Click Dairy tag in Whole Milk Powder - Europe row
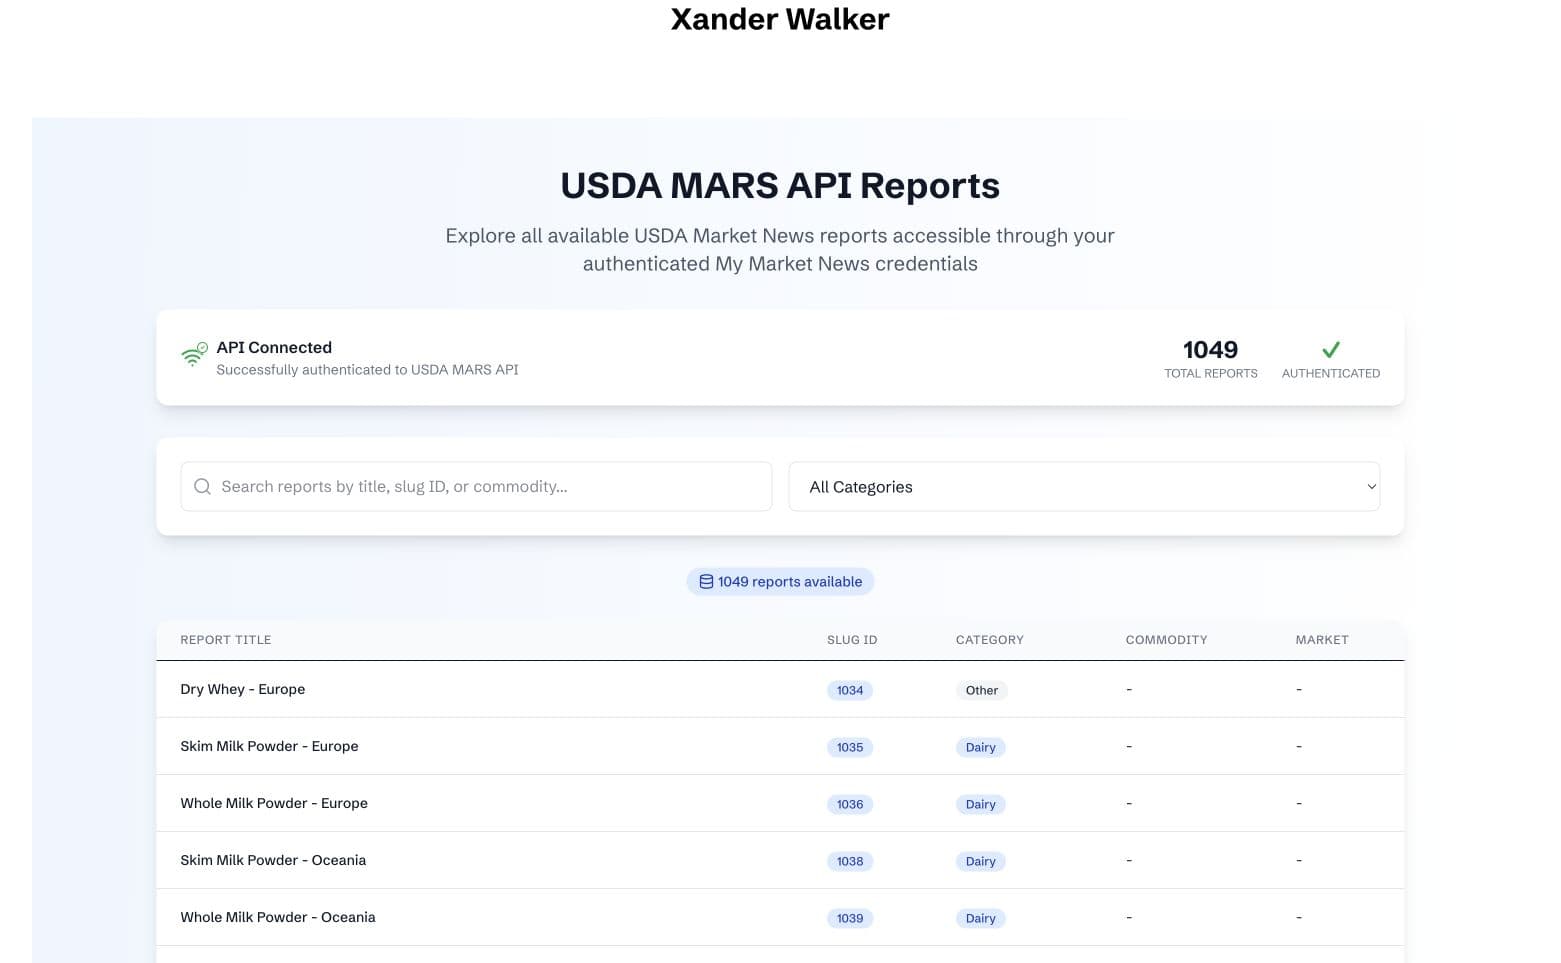Viewport: 1561px width, 963px height. tap(981, 805)
